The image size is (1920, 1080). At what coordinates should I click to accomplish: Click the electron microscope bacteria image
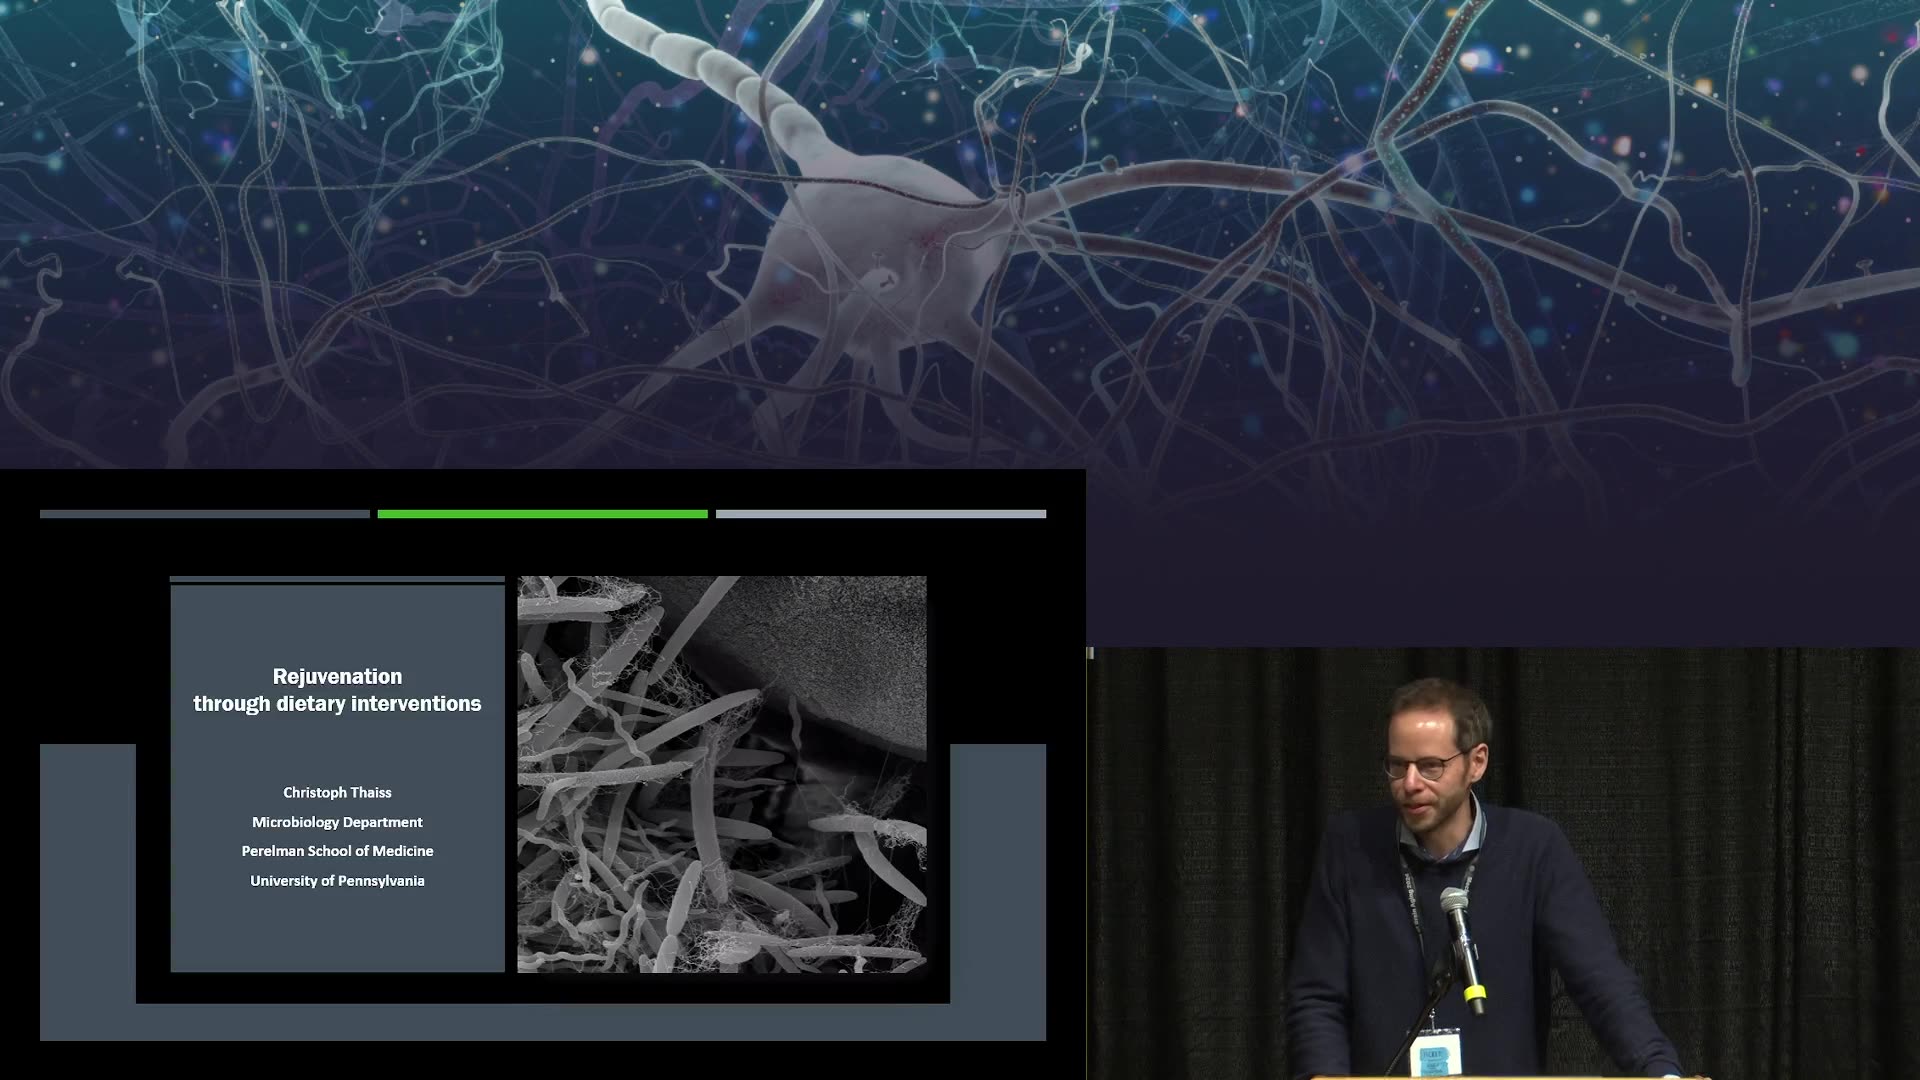click(x=722, y=774)
